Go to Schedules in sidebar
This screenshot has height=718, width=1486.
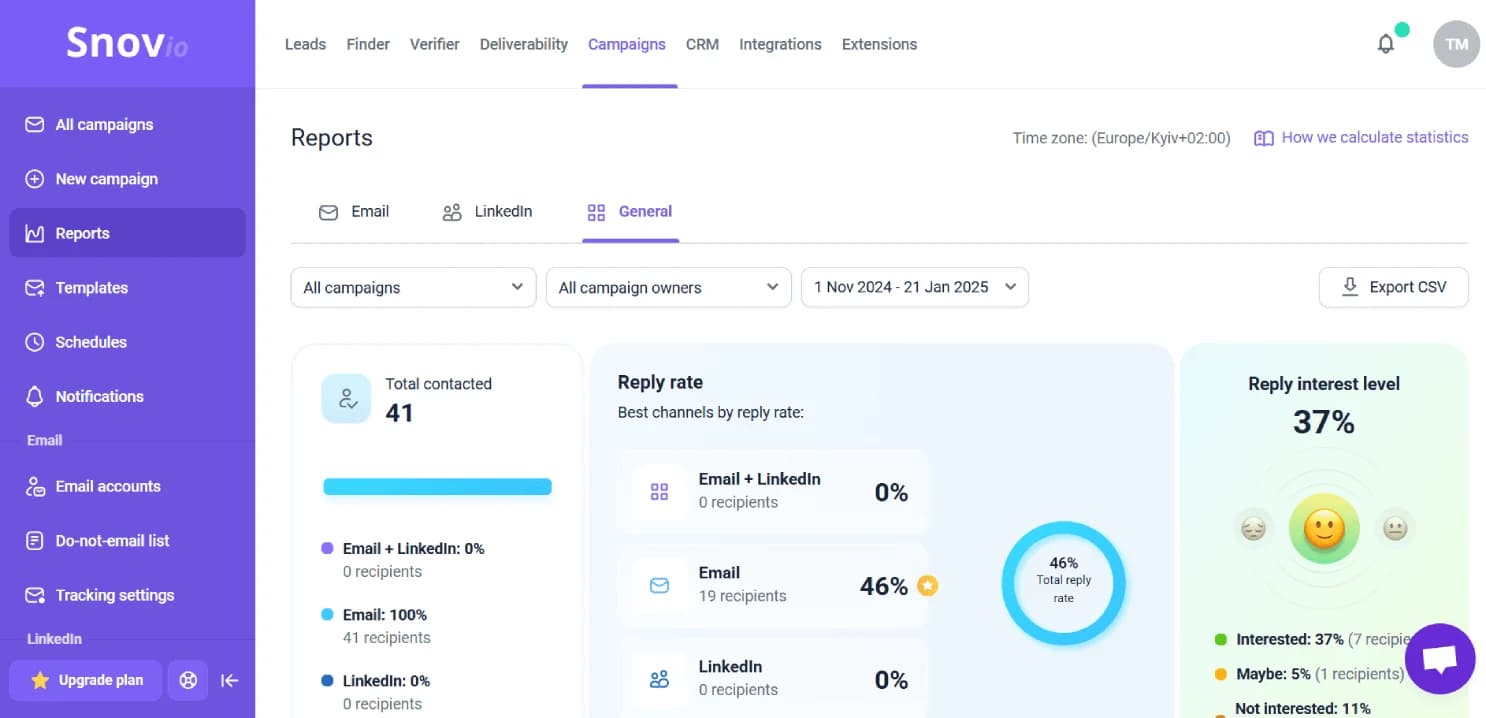(x=127, y=342)
